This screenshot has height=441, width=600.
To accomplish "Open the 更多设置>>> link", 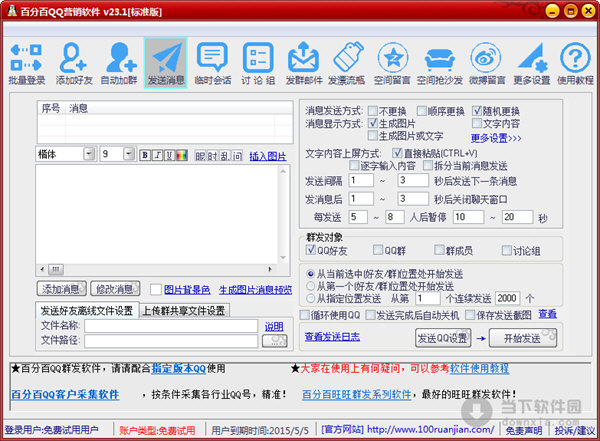I will coord(496,138).
